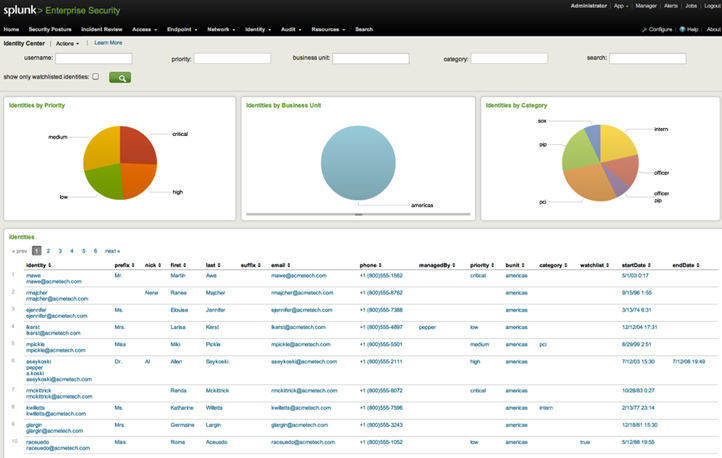The image size is (722, 458).
Task: Focus the category input field
Action: click(x=509, y=58)
